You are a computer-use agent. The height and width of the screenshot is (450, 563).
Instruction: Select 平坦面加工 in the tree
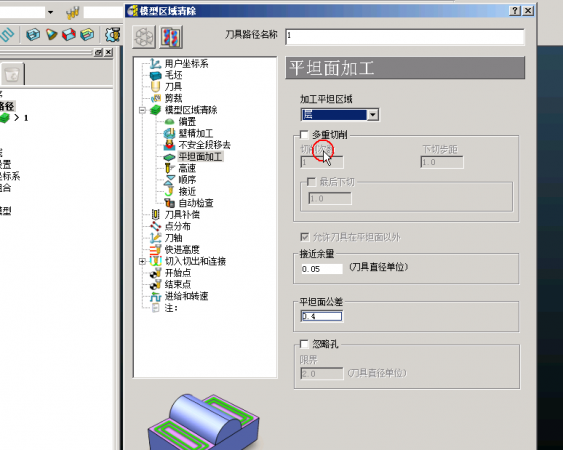(200, 157)
